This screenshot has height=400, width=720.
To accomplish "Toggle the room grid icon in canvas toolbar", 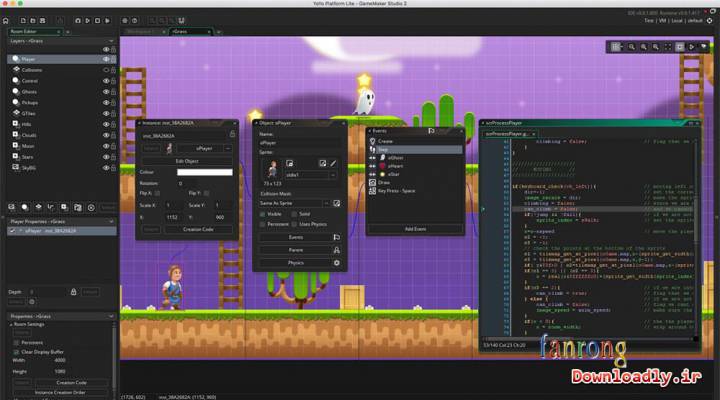I will coord(617,47).
